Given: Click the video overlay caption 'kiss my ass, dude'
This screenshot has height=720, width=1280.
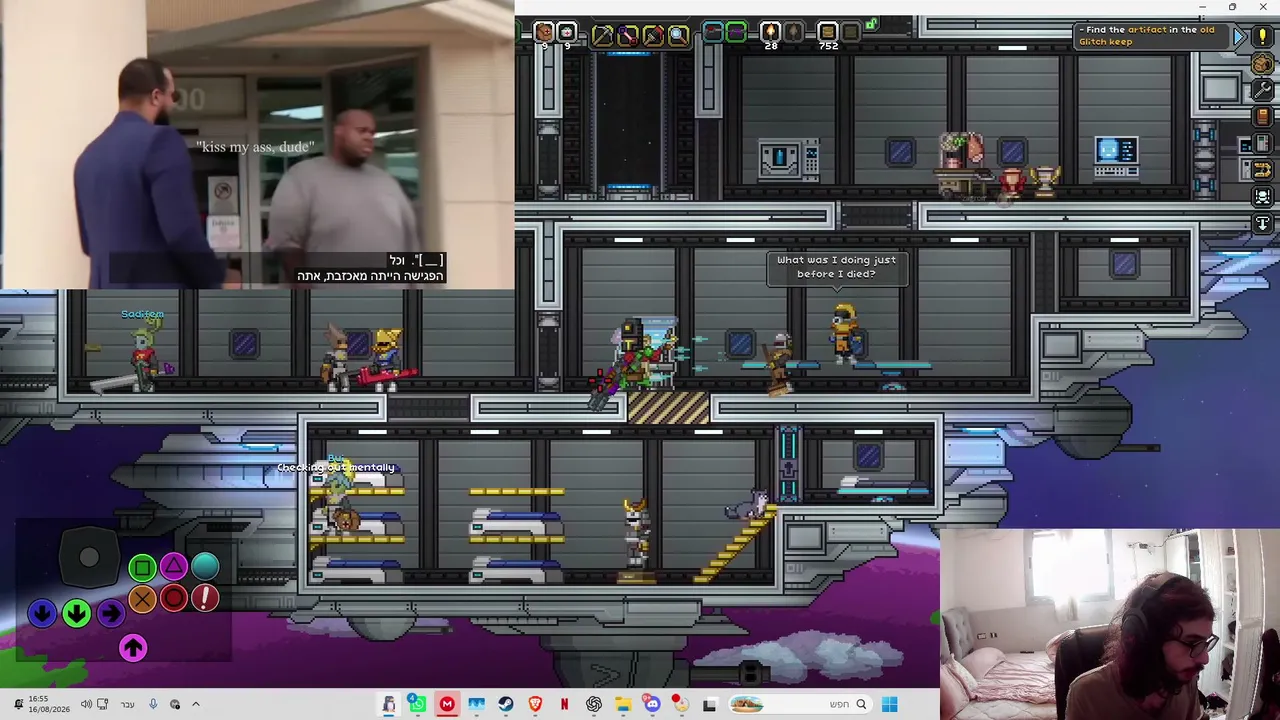Looking at the screenshot, I should (x=256, y=147).
